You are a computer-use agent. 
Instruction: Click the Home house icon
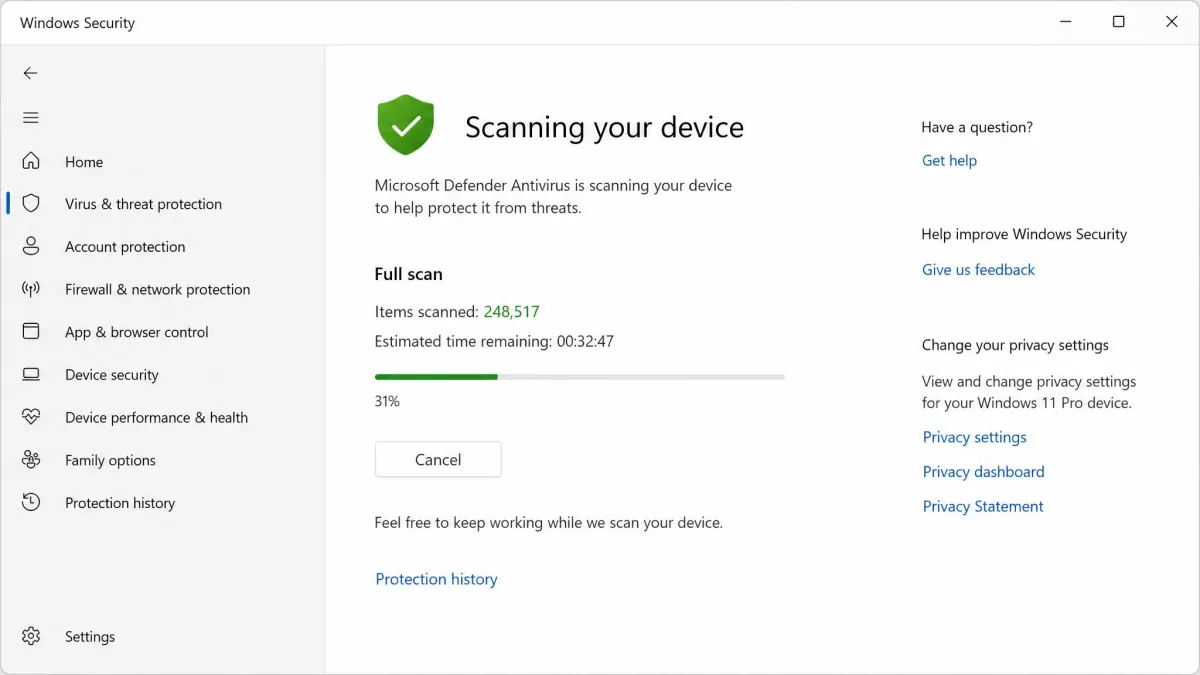(31, 161)
